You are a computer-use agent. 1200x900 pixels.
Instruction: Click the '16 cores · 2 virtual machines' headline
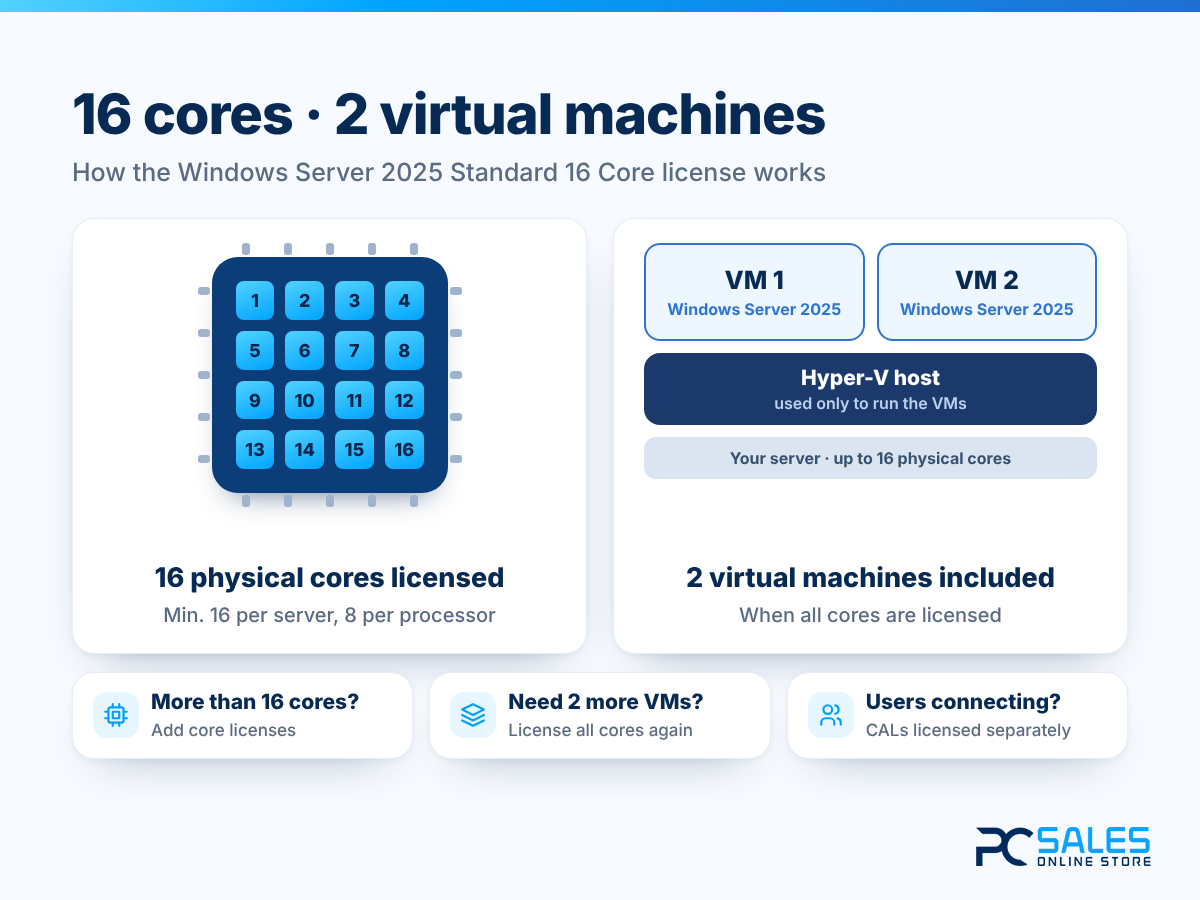[449, 115]
